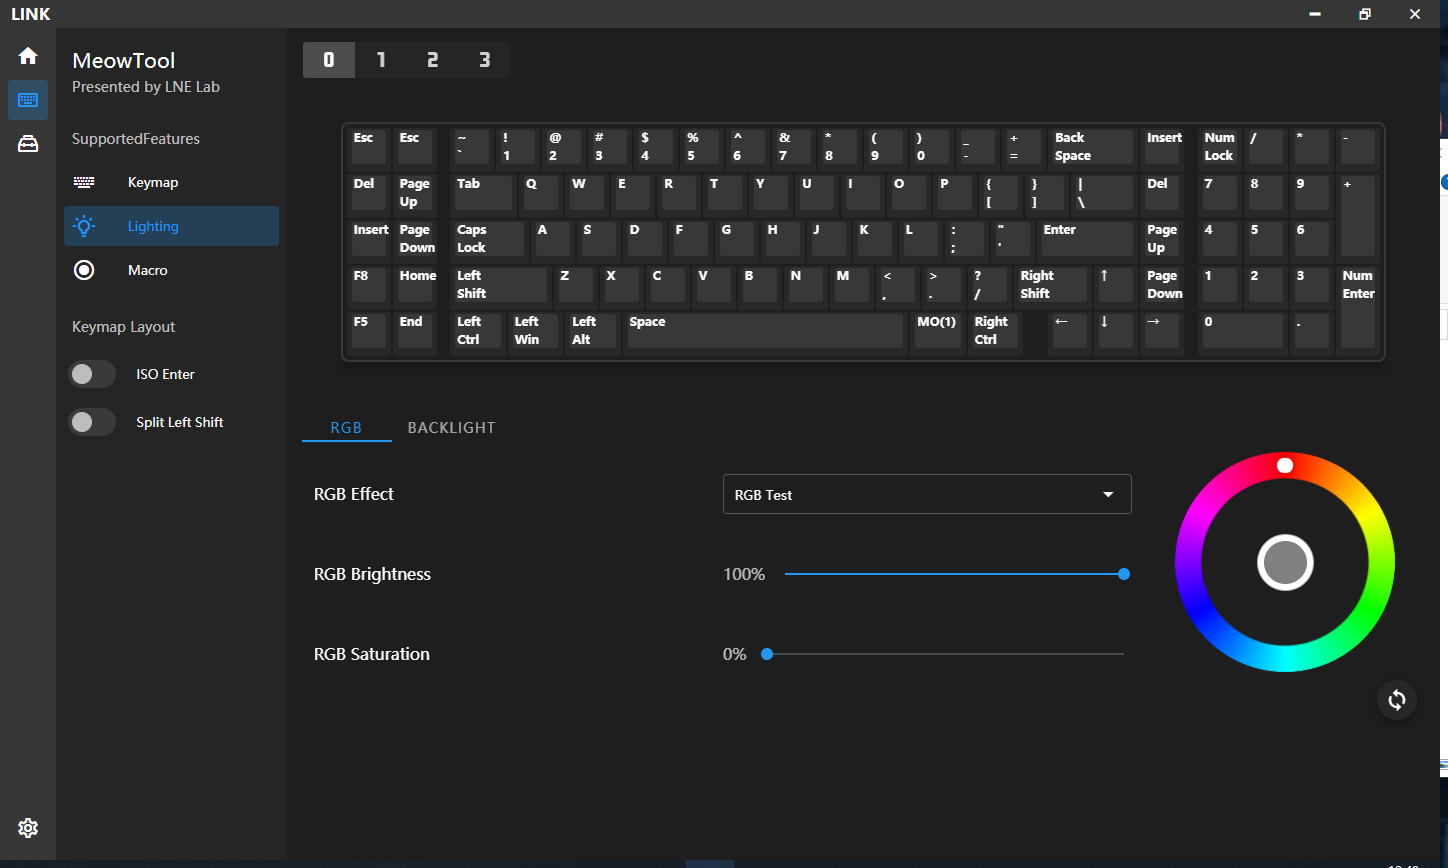
Task: Select the keyboard icon in left sidebar
Action: coord(28,100)
